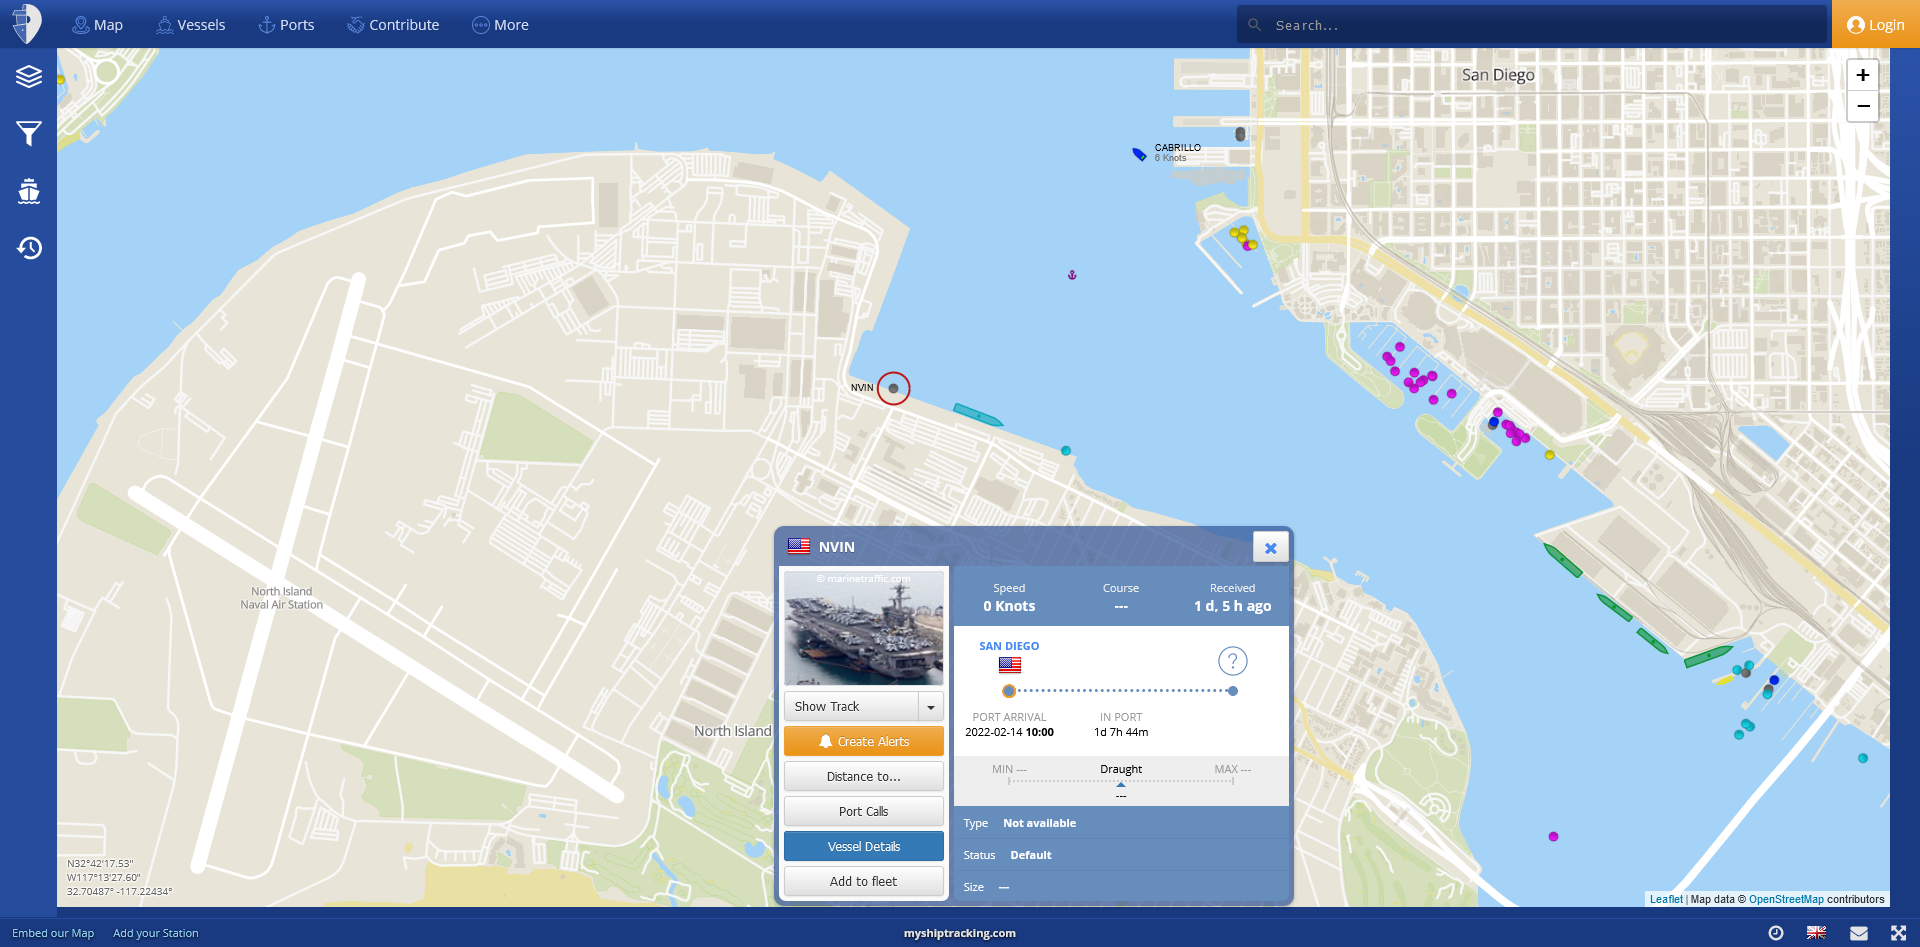The height and width of the screenshot is (947, 1920).
Task: Open the NVIN aircraft carrier photo
Action: click(x=864, y=628)
